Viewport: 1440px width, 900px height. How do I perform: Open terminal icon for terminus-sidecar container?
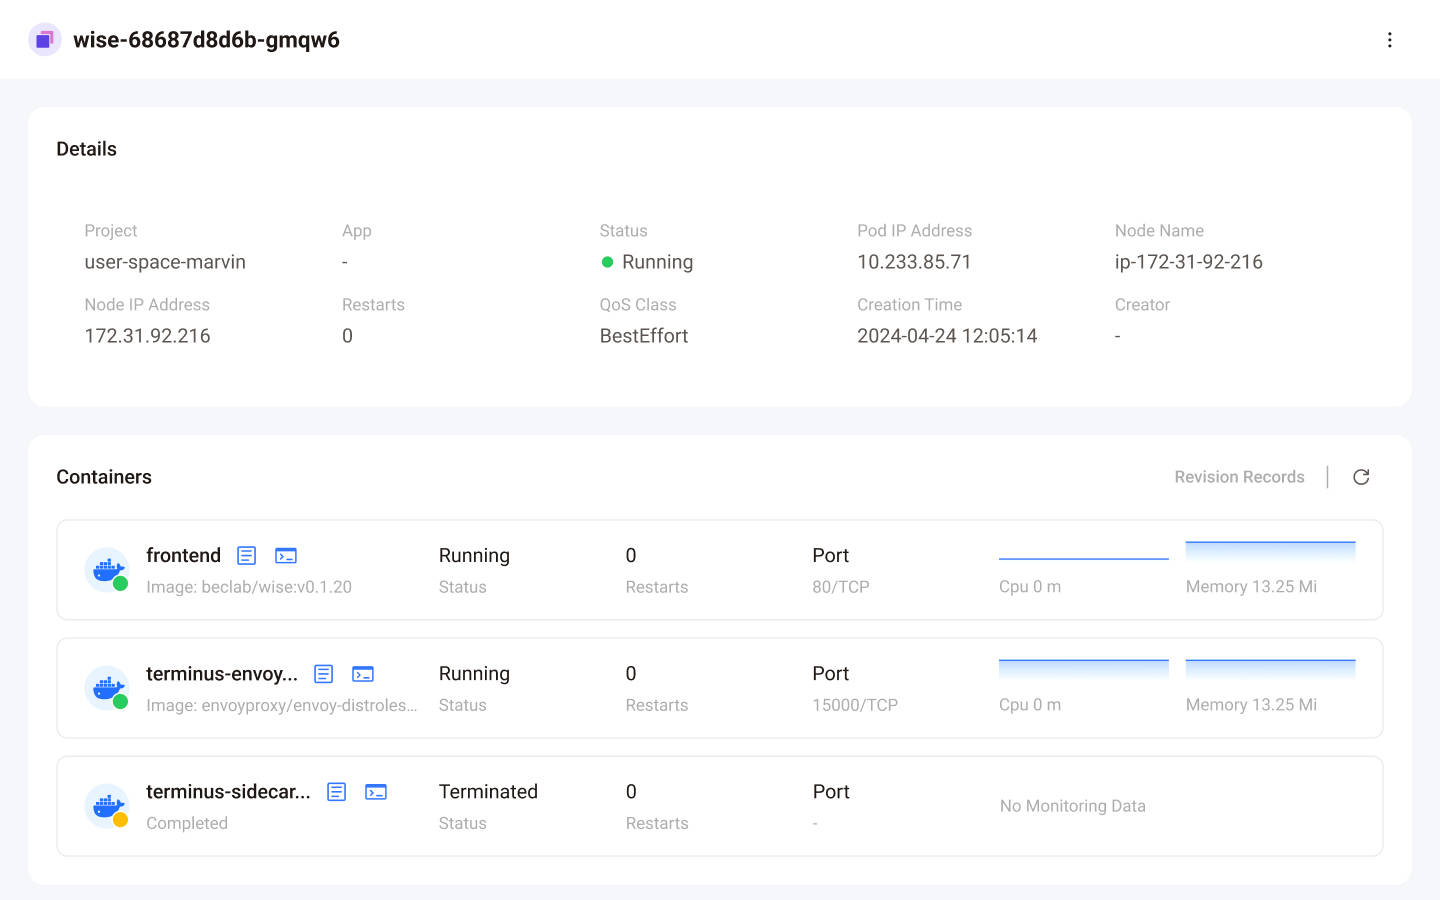376,792
